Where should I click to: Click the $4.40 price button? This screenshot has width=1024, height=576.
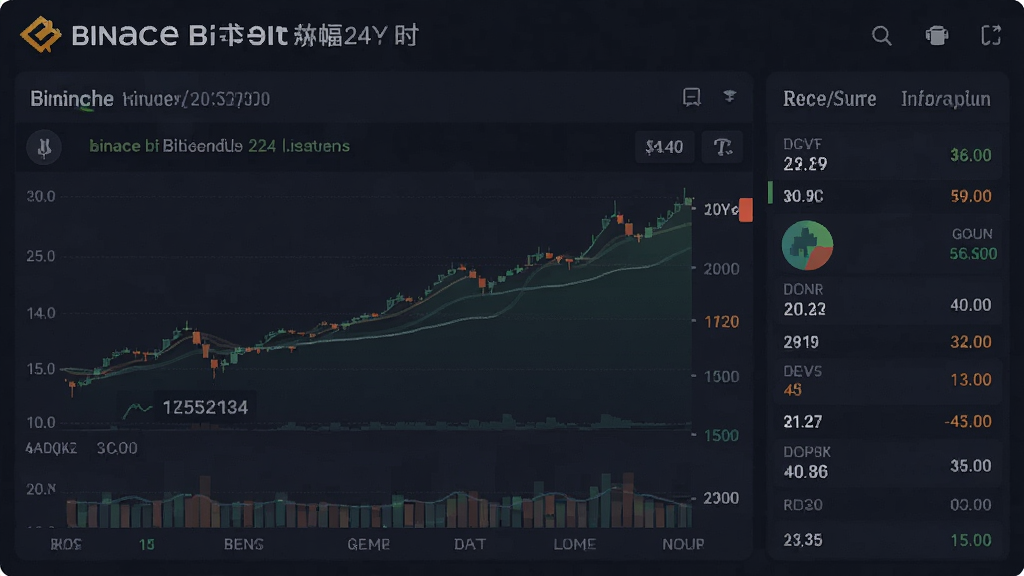click(664, 147)
